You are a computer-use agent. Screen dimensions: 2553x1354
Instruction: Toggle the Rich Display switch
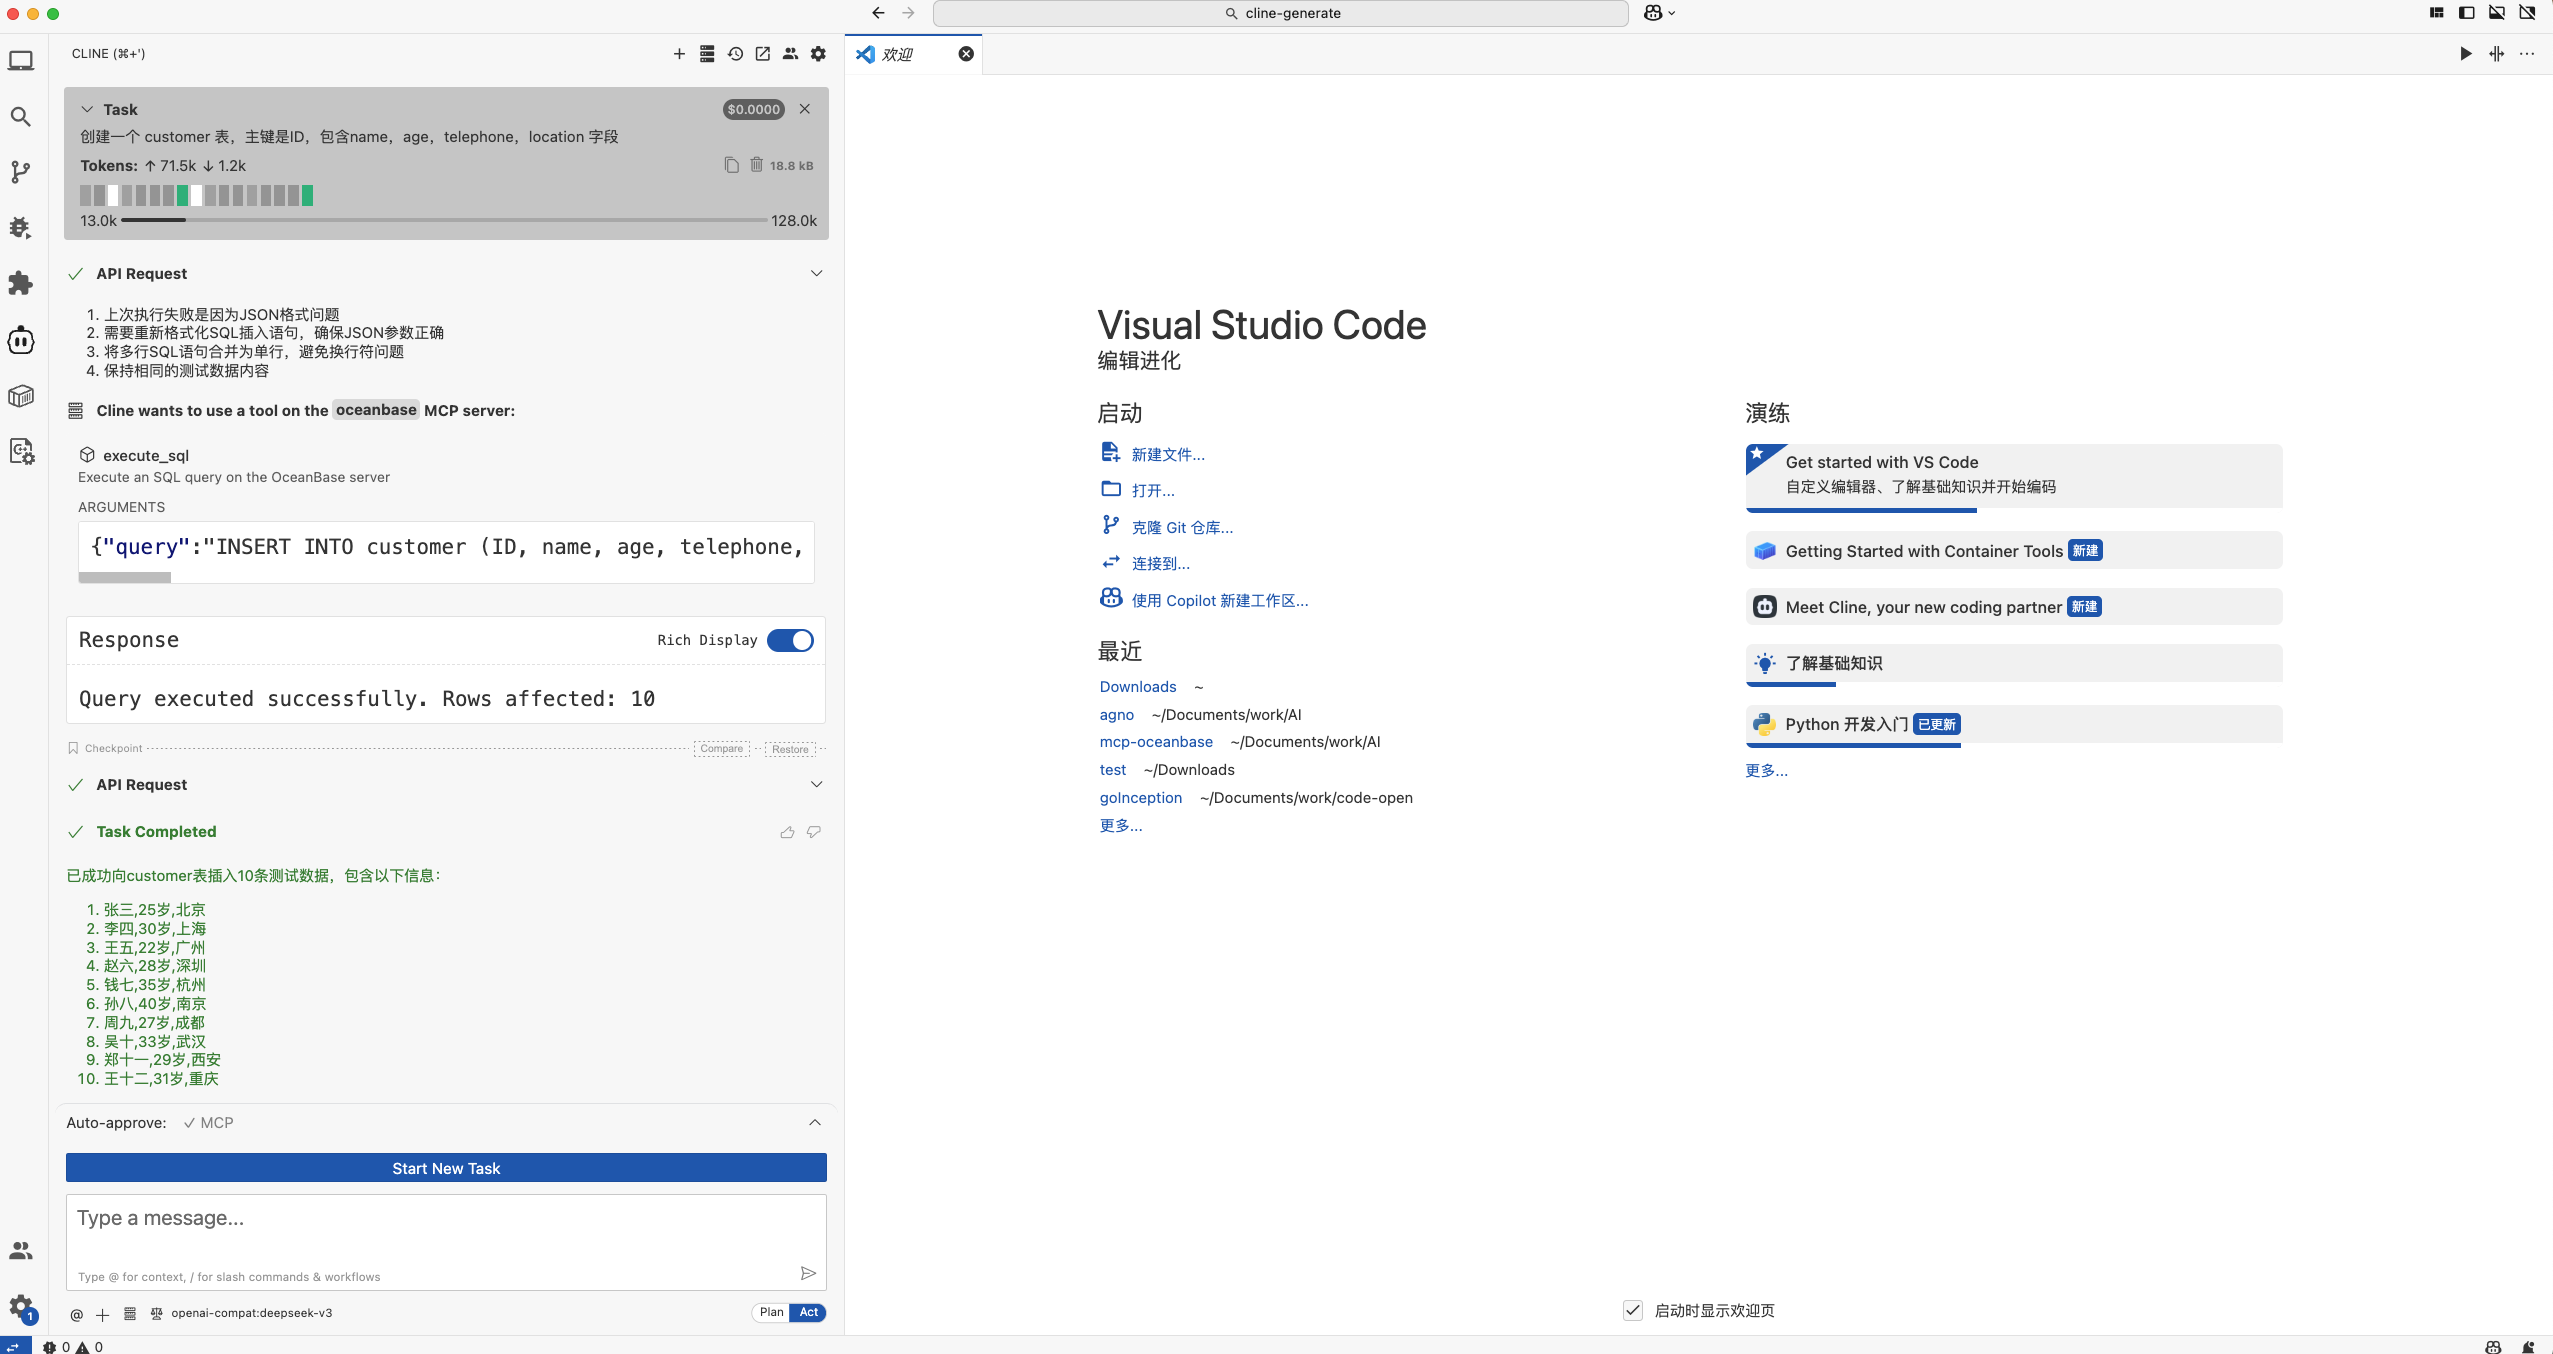pyautogui.click(x=790, y=640)
